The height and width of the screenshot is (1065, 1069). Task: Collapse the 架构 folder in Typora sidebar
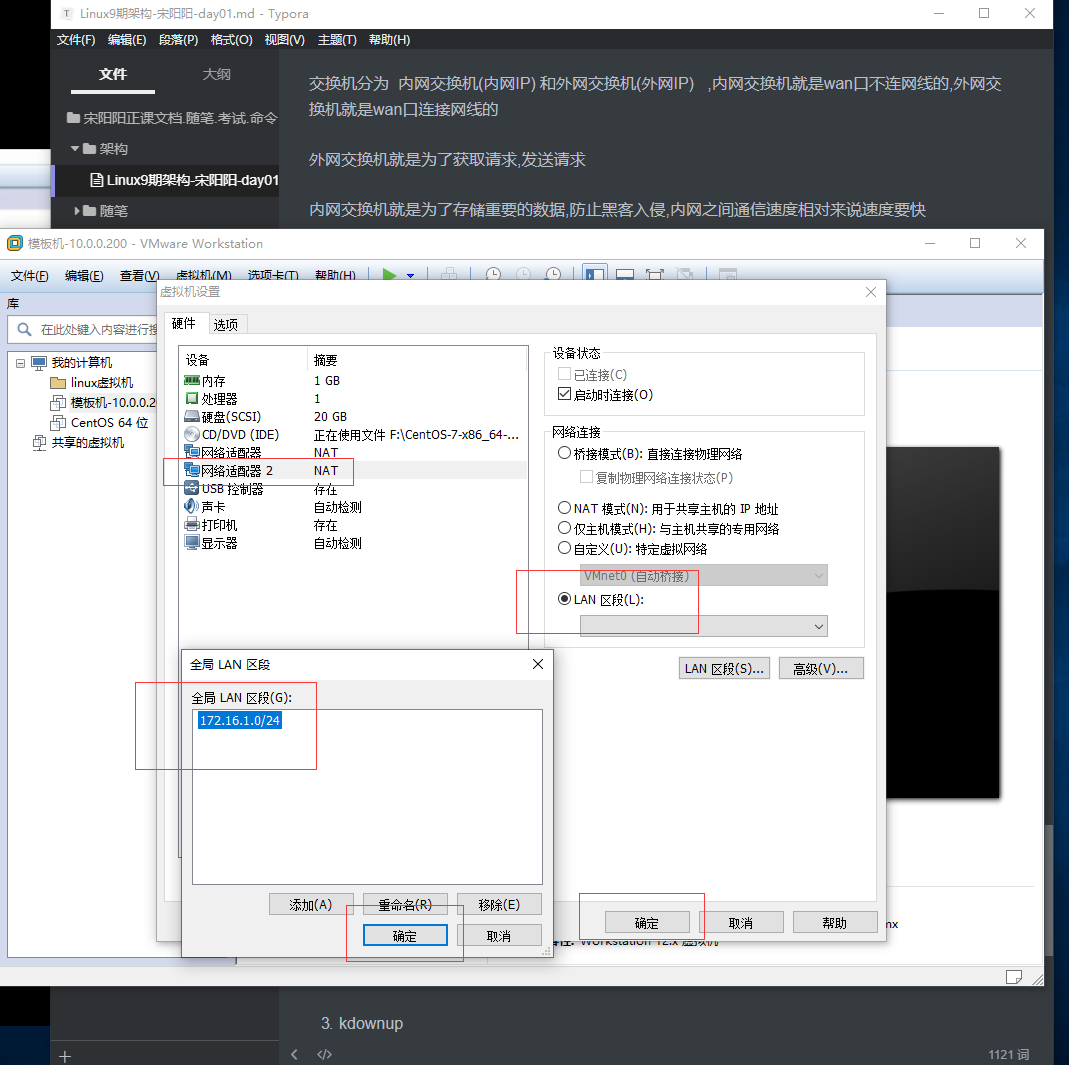75,148
